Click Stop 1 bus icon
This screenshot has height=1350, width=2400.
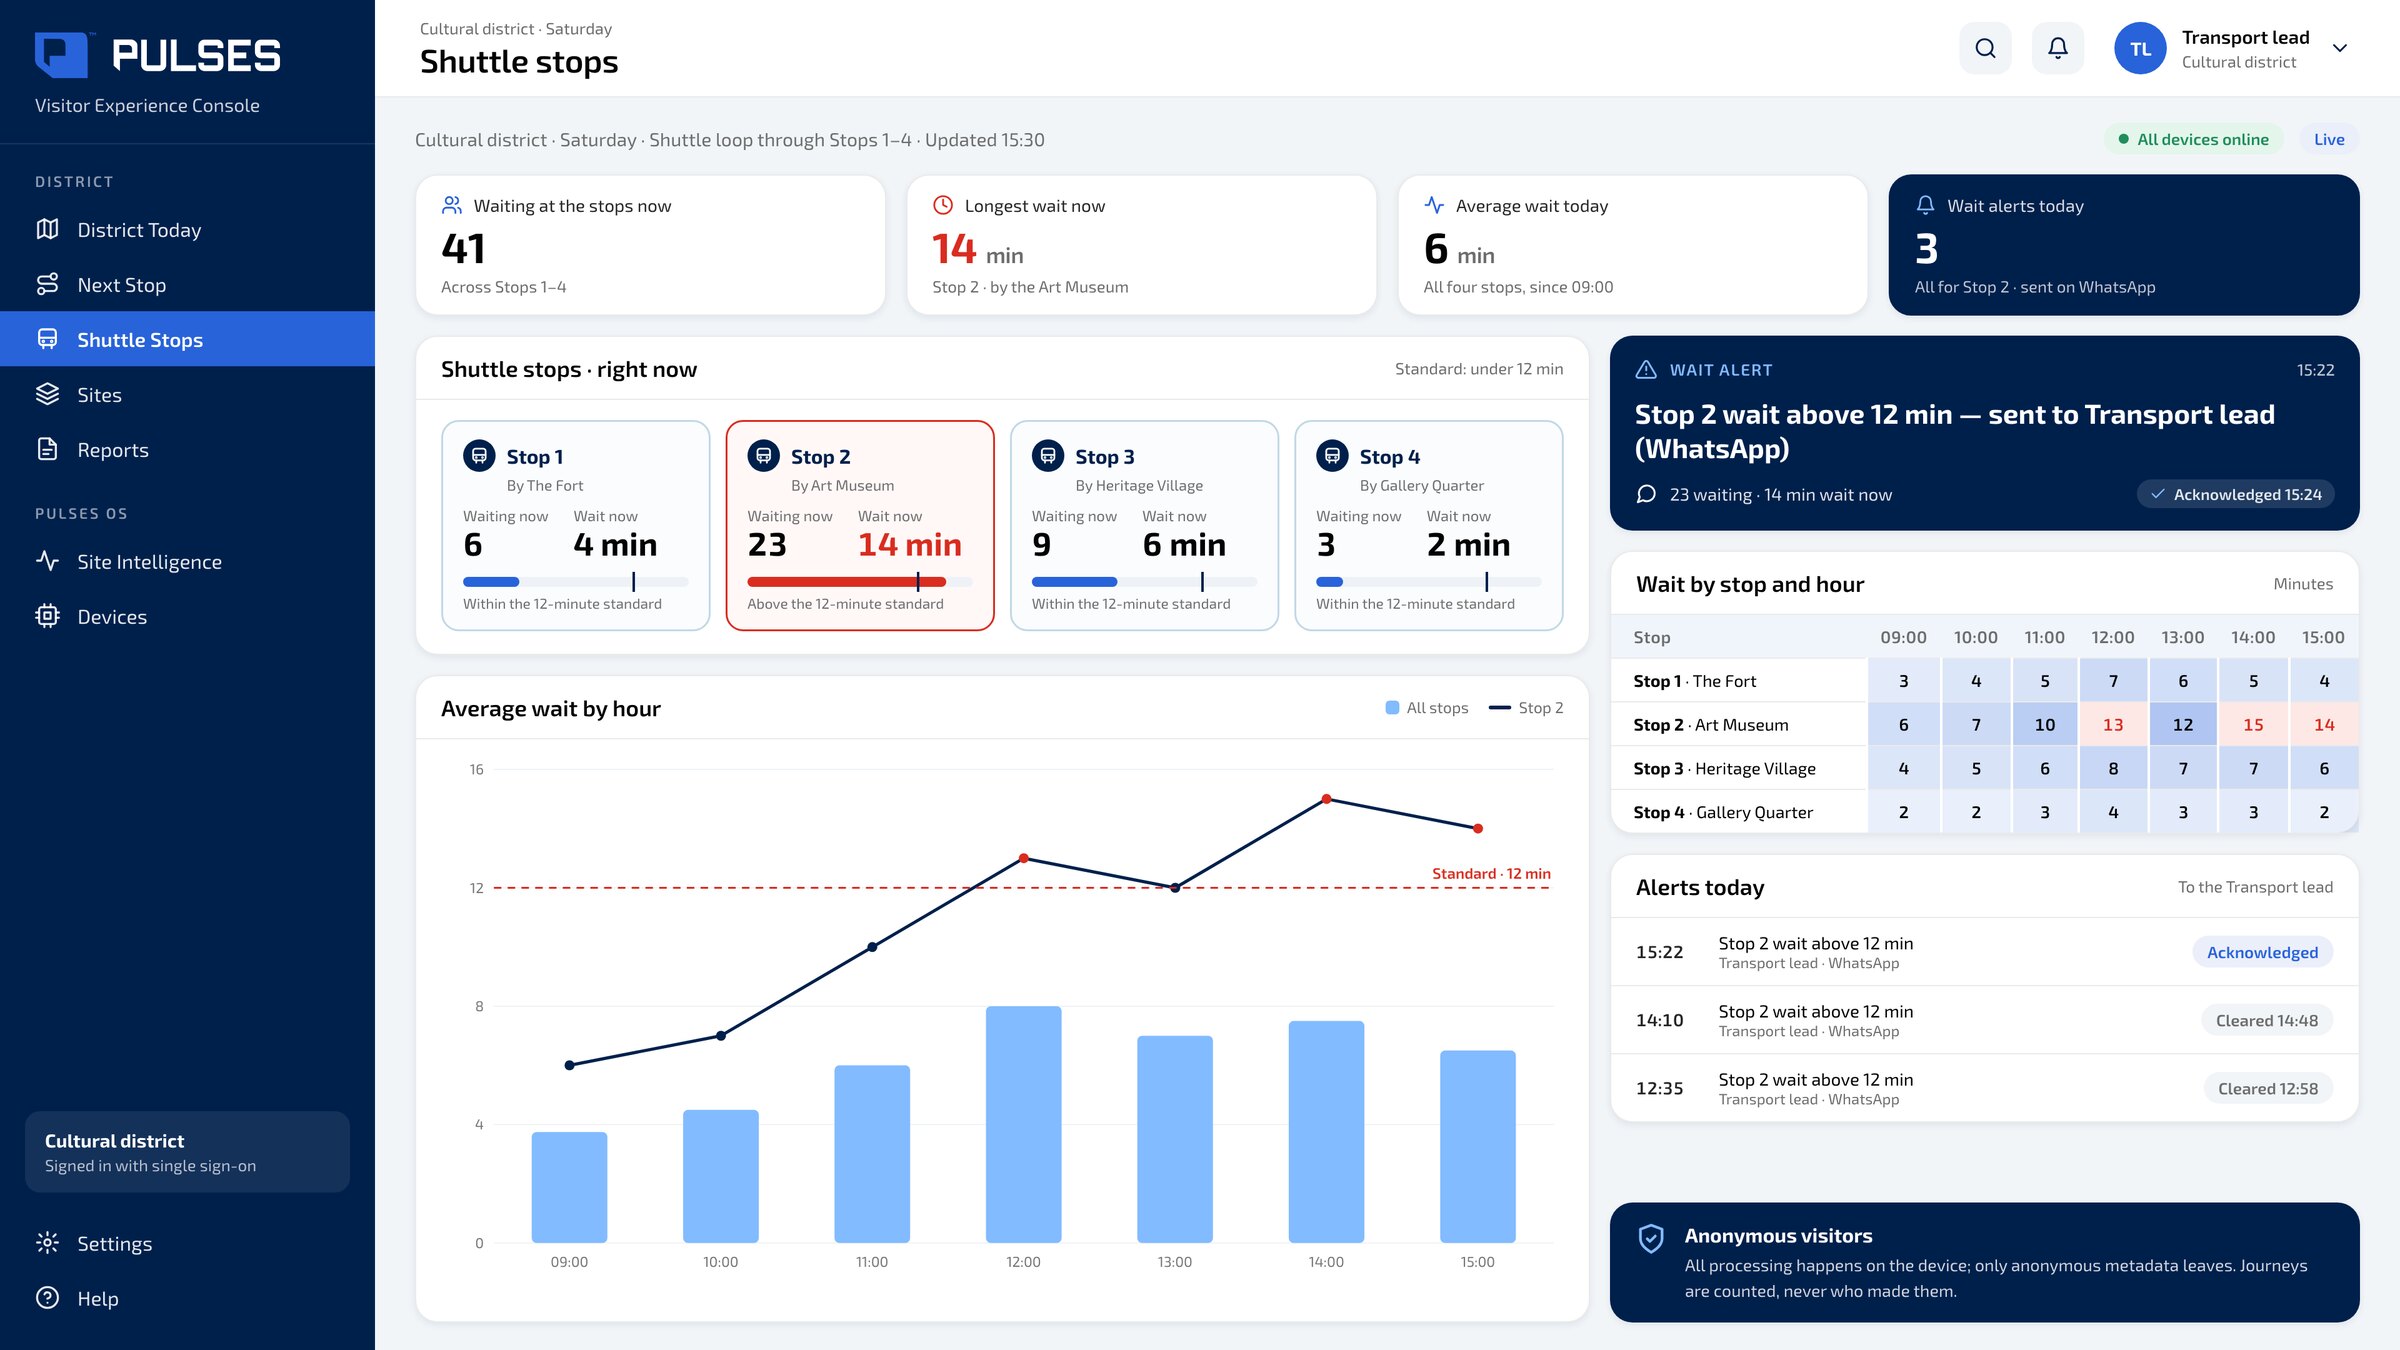click(479, 456)
